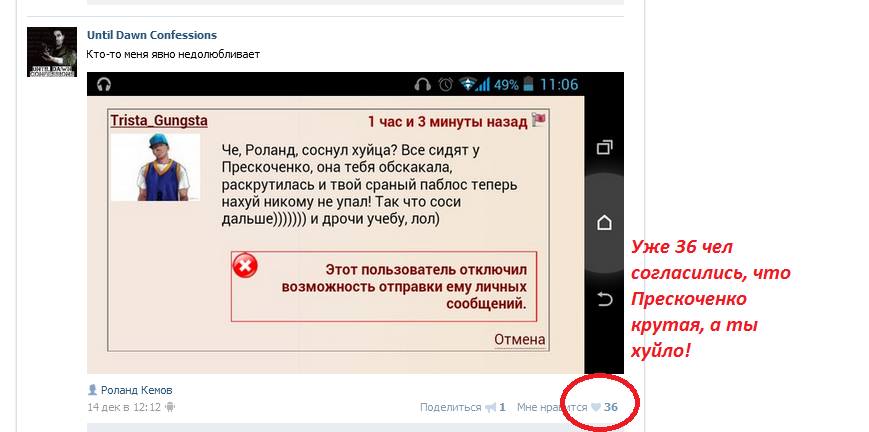The image size is (869, 432).
Task: Click the Мне нравится like link
Action: 551,408
